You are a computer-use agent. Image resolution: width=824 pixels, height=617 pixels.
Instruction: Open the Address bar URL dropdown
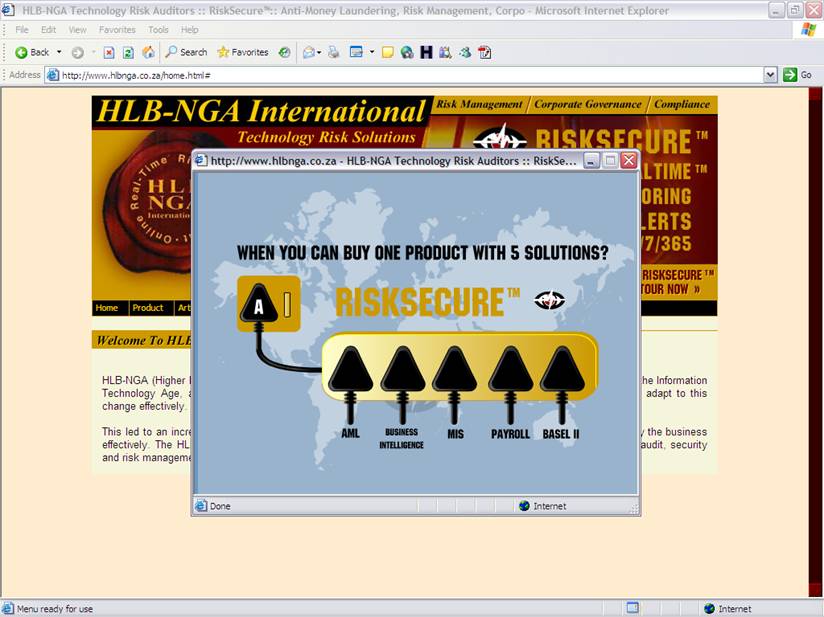[770, 75]
